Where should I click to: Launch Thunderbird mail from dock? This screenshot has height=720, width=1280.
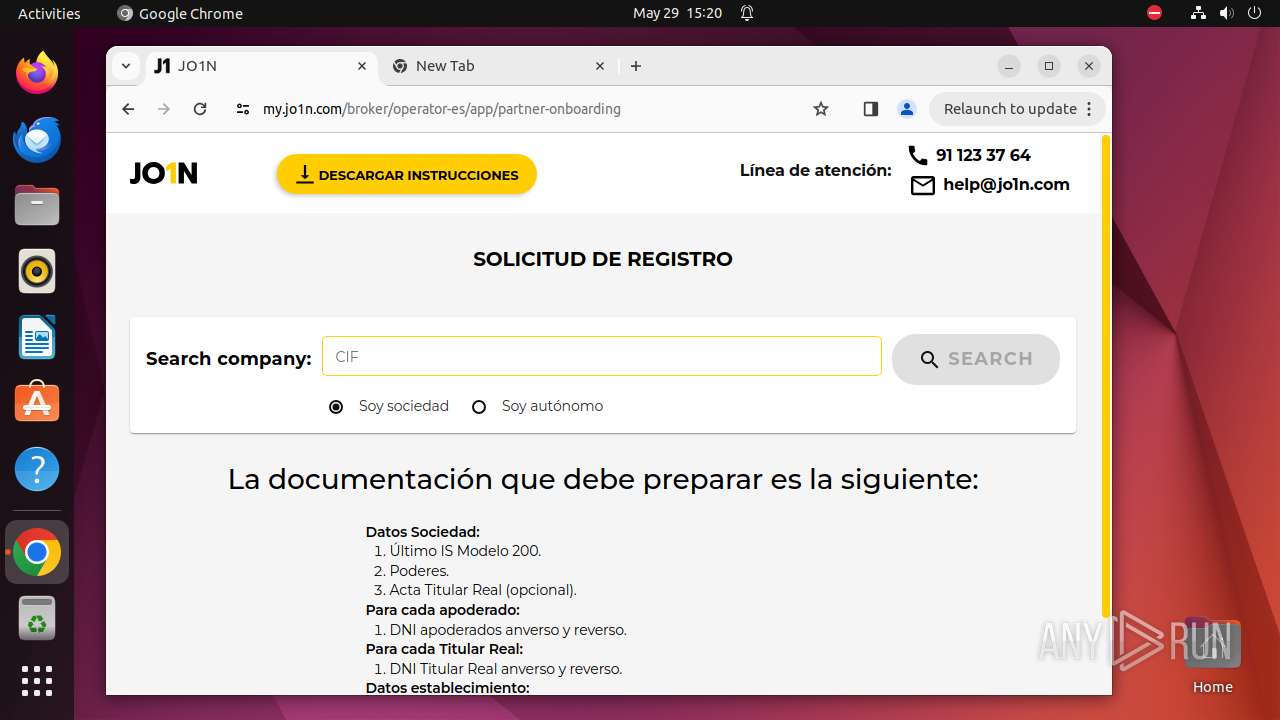pyautogui.click(x=37, y=139)
